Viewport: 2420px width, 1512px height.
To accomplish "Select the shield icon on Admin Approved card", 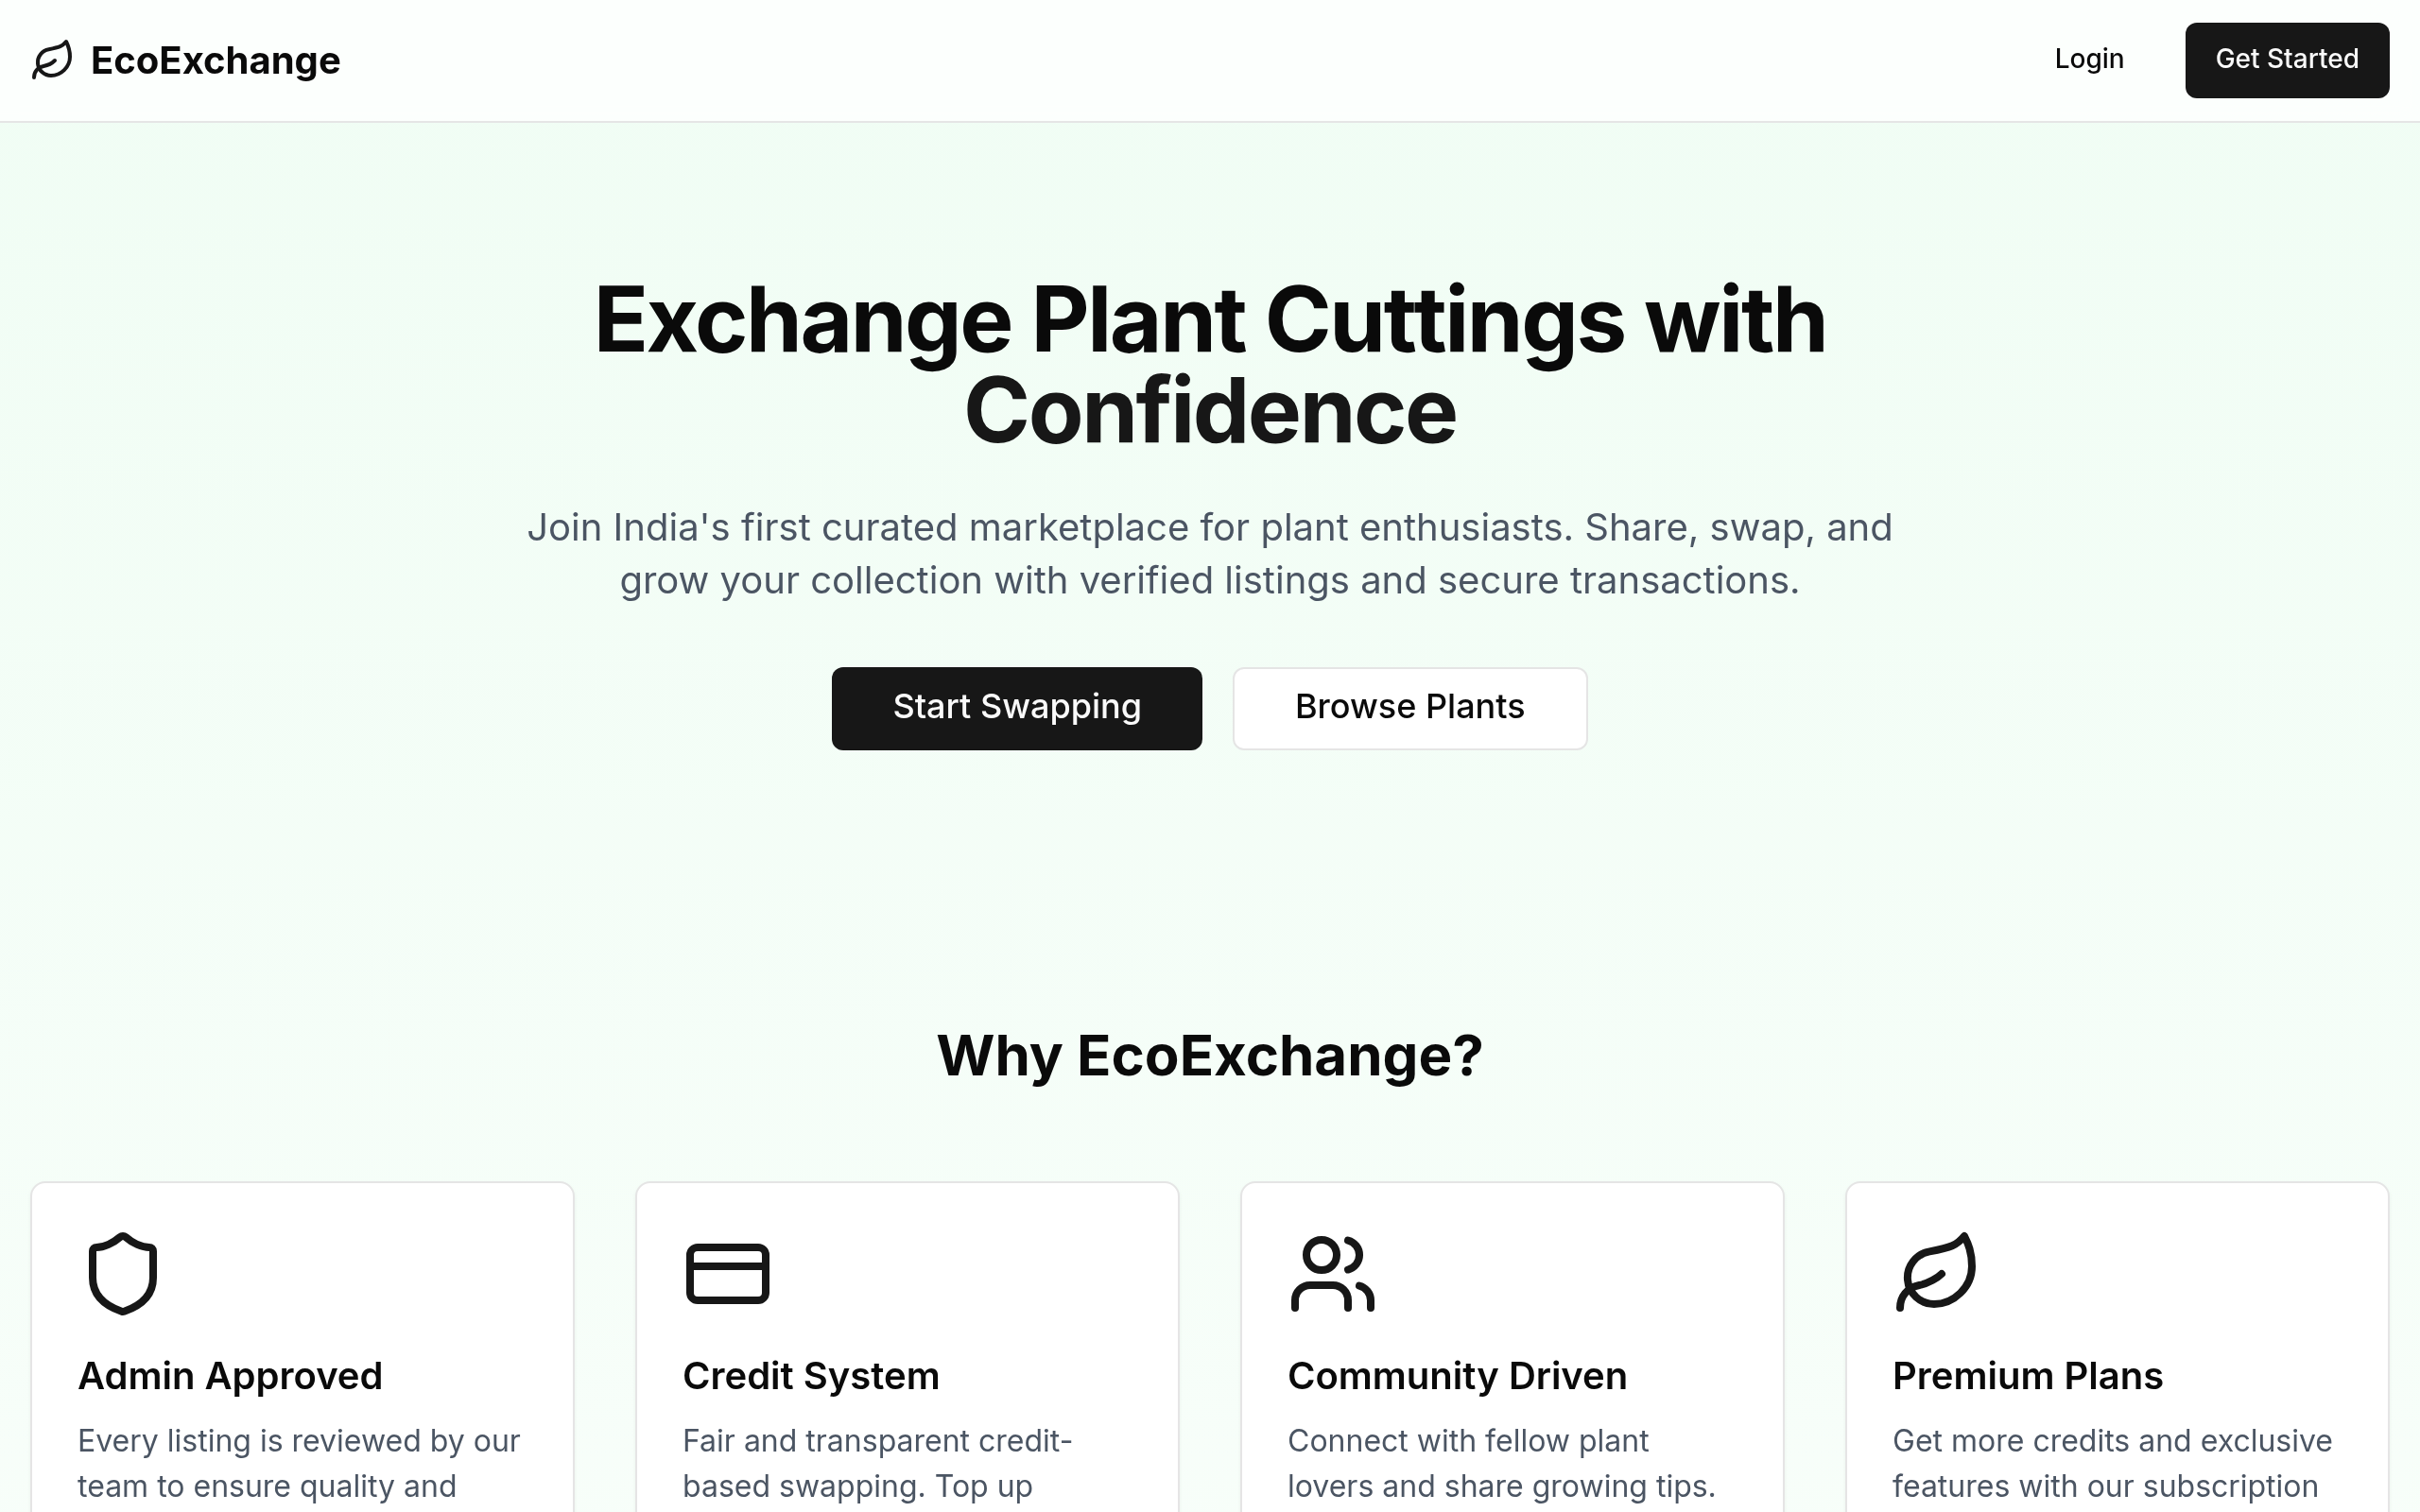I will click(x=121, y=1272).
